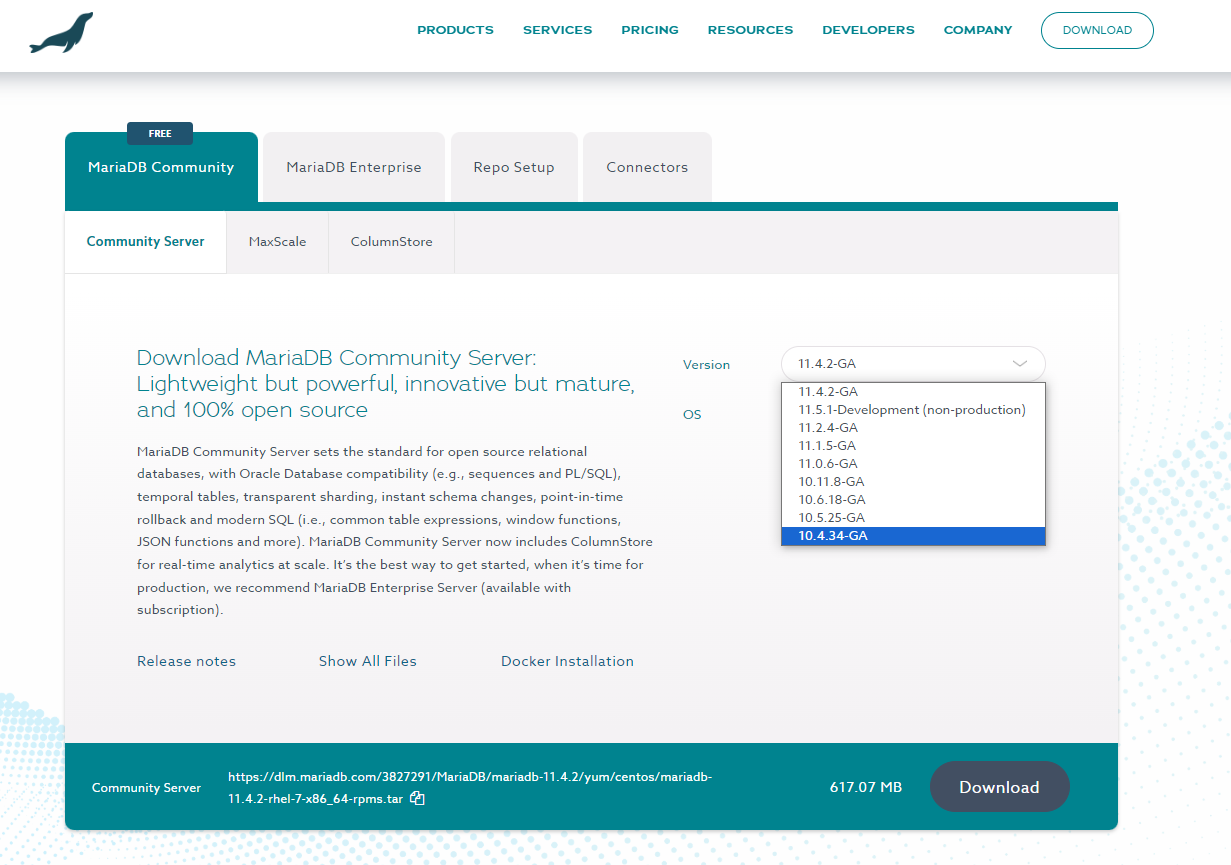
Task: Open the Developers menu
Action: 868,30
